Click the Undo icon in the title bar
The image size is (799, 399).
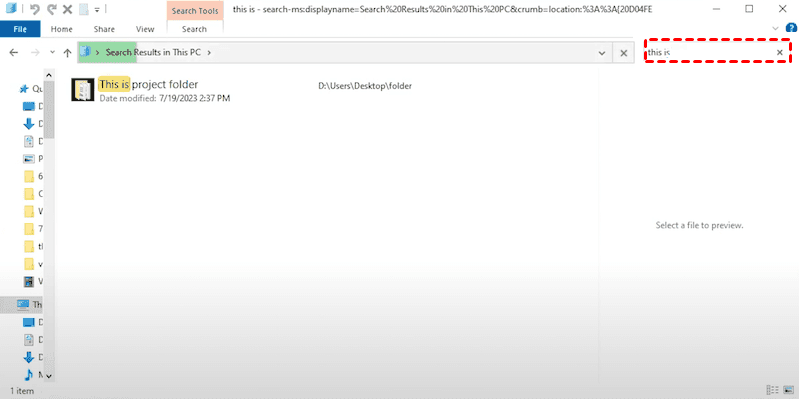coord(35,9)
